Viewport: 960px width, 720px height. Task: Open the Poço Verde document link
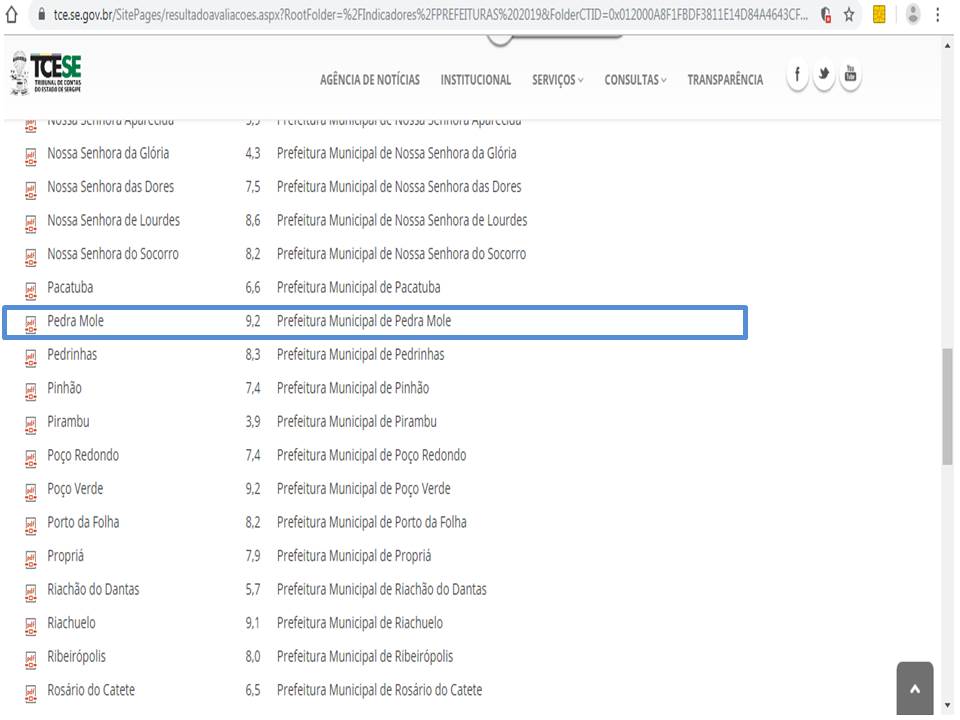75,489
